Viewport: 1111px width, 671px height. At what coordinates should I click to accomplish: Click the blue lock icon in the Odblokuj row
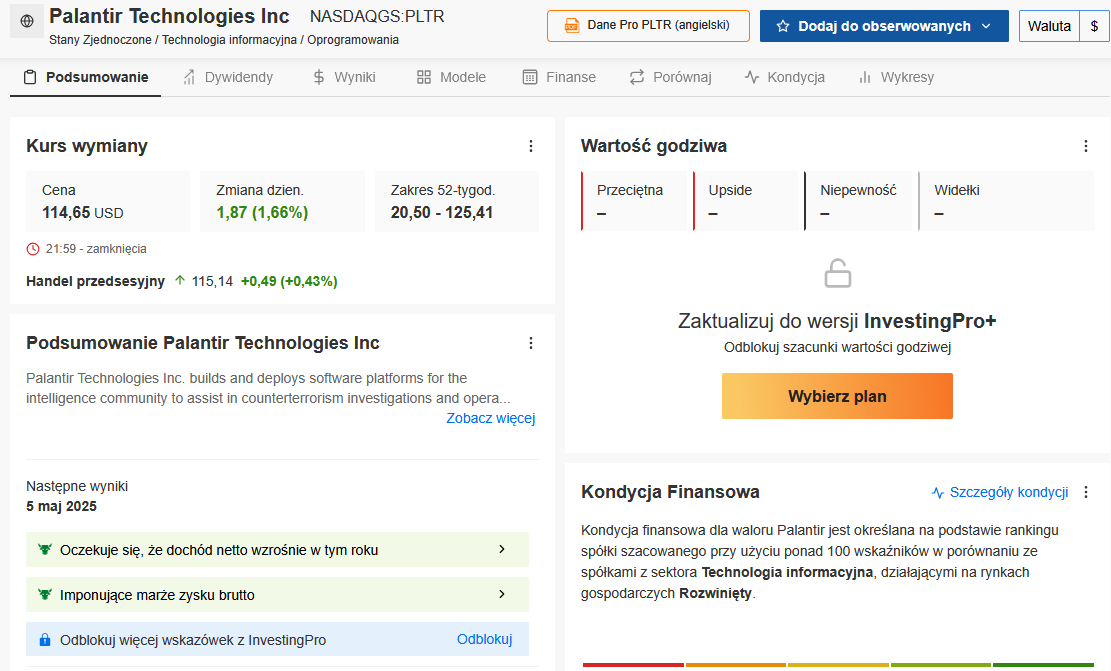pyautogui.click(x=44, y=640)
